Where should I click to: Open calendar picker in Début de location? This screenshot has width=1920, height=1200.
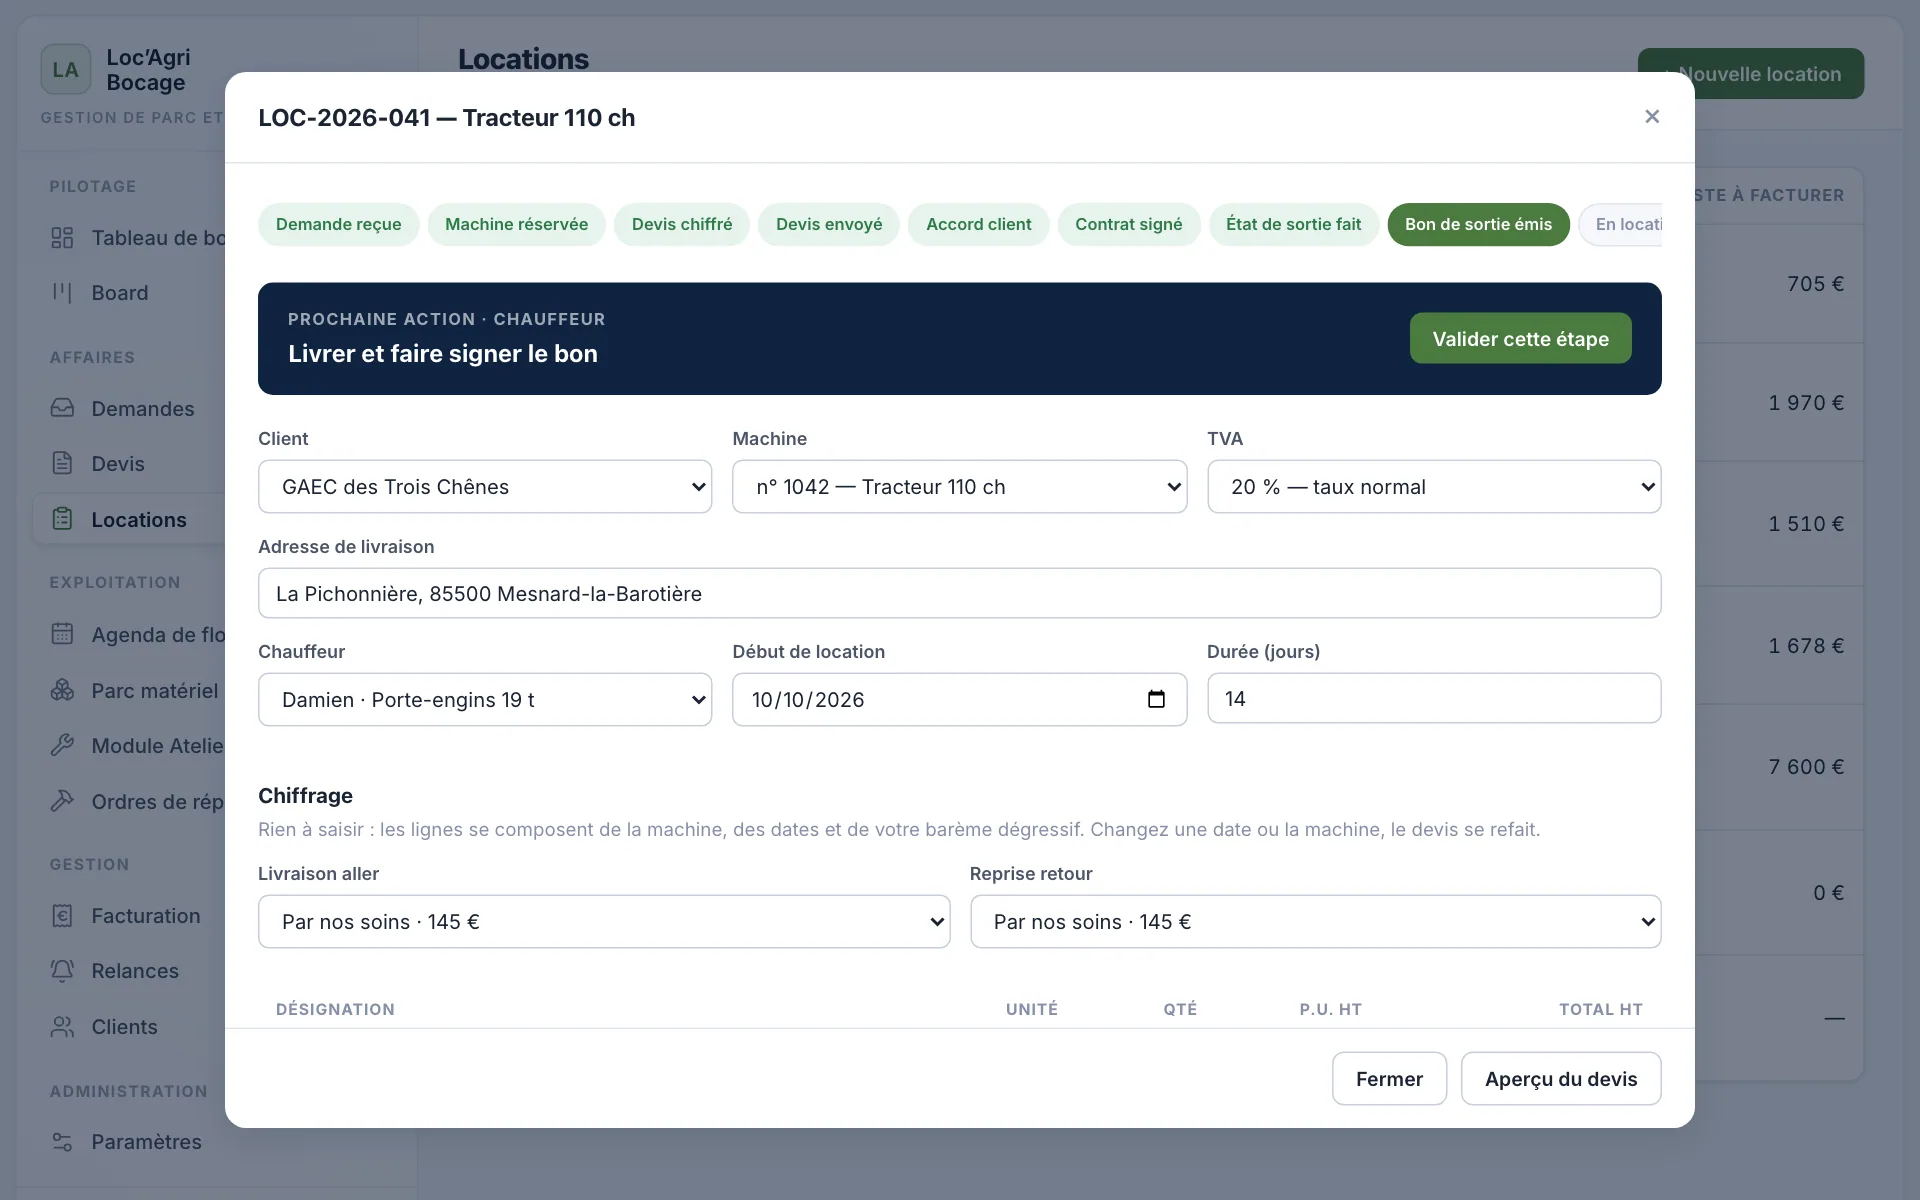(1156, 699)
